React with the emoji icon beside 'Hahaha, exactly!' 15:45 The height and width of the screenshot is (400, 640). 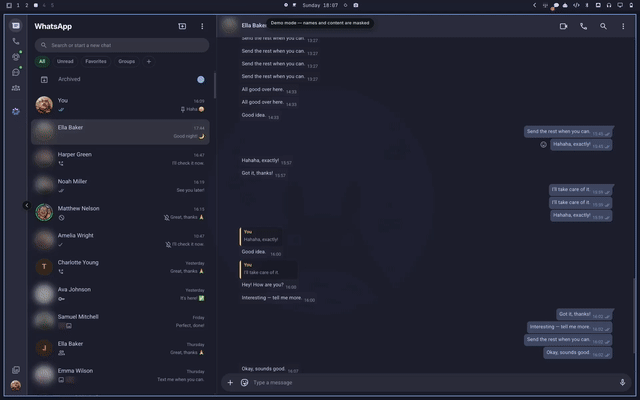(543, 144)
